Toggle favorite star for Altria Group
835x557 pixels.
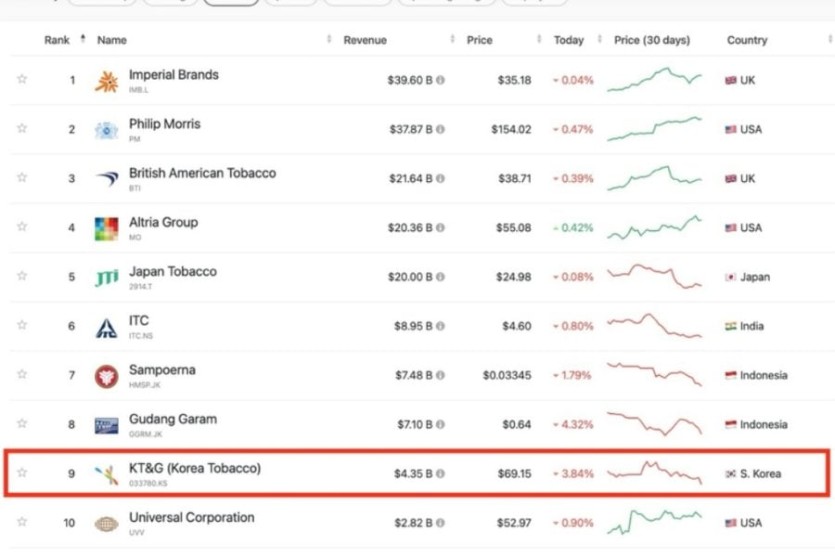point(22,228)
